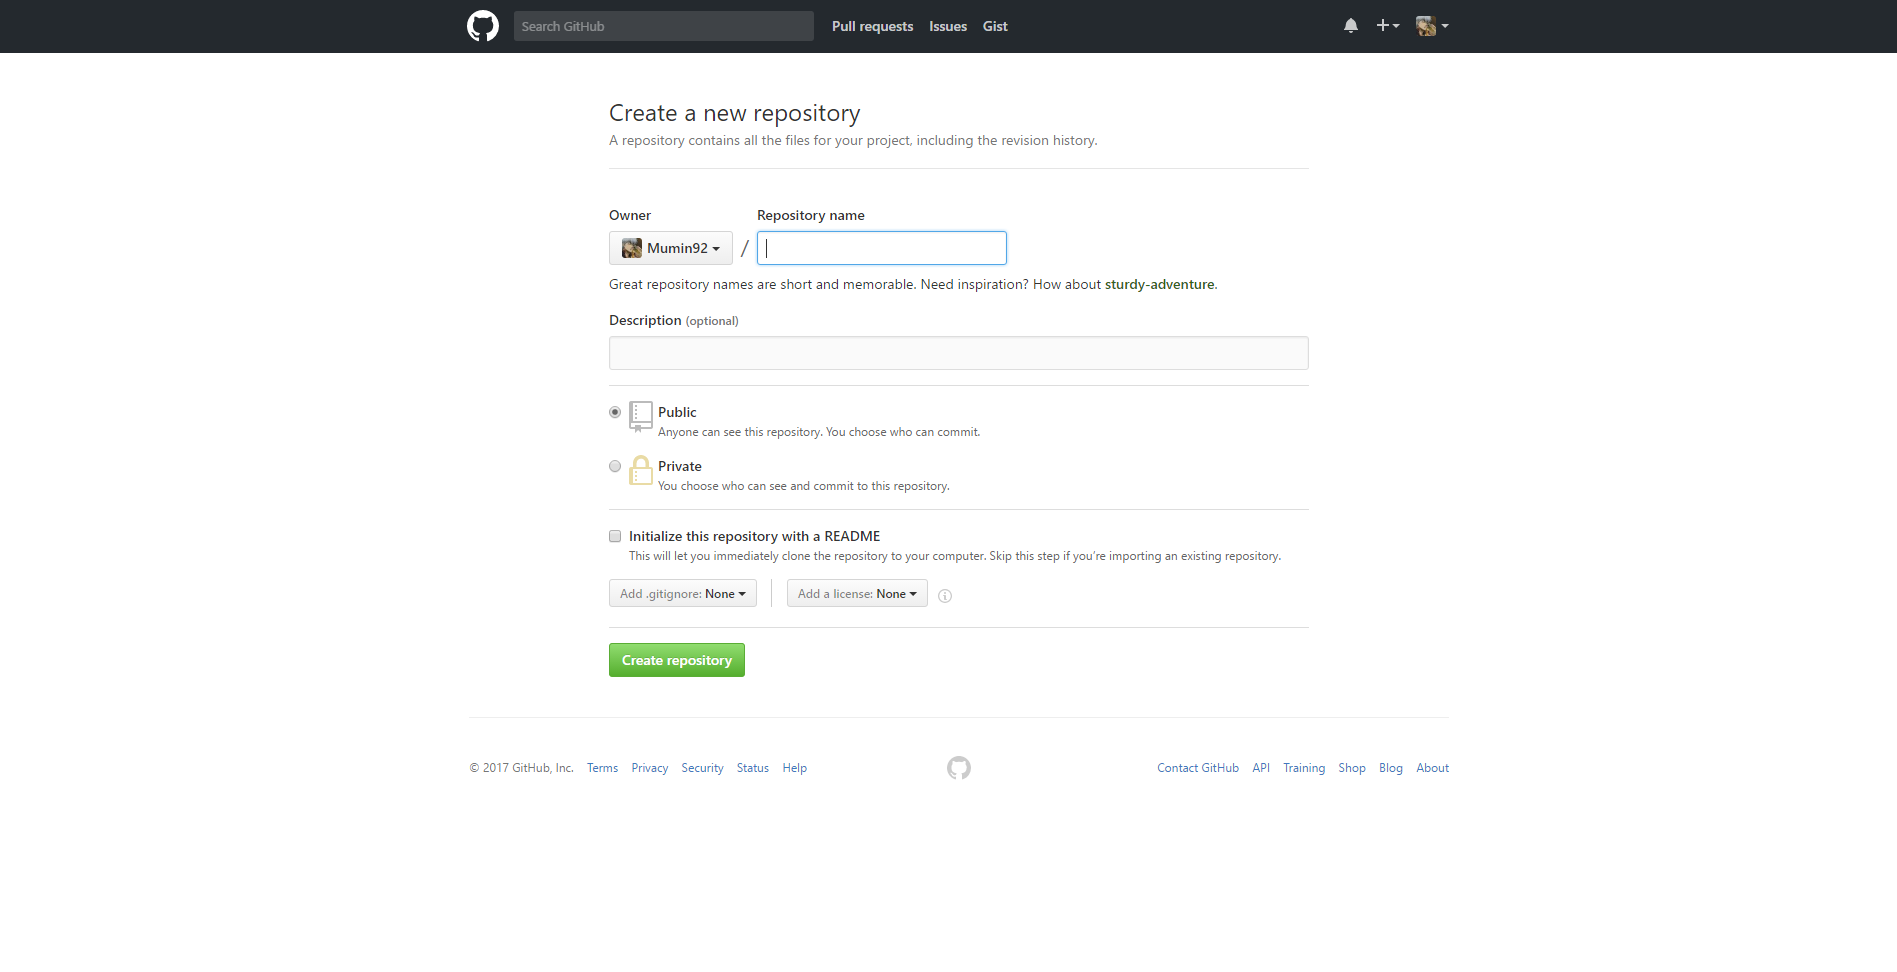This screenshot has width=1897, height=972.
Task: Click the Private repository lock icon
Action: (641, 470)
